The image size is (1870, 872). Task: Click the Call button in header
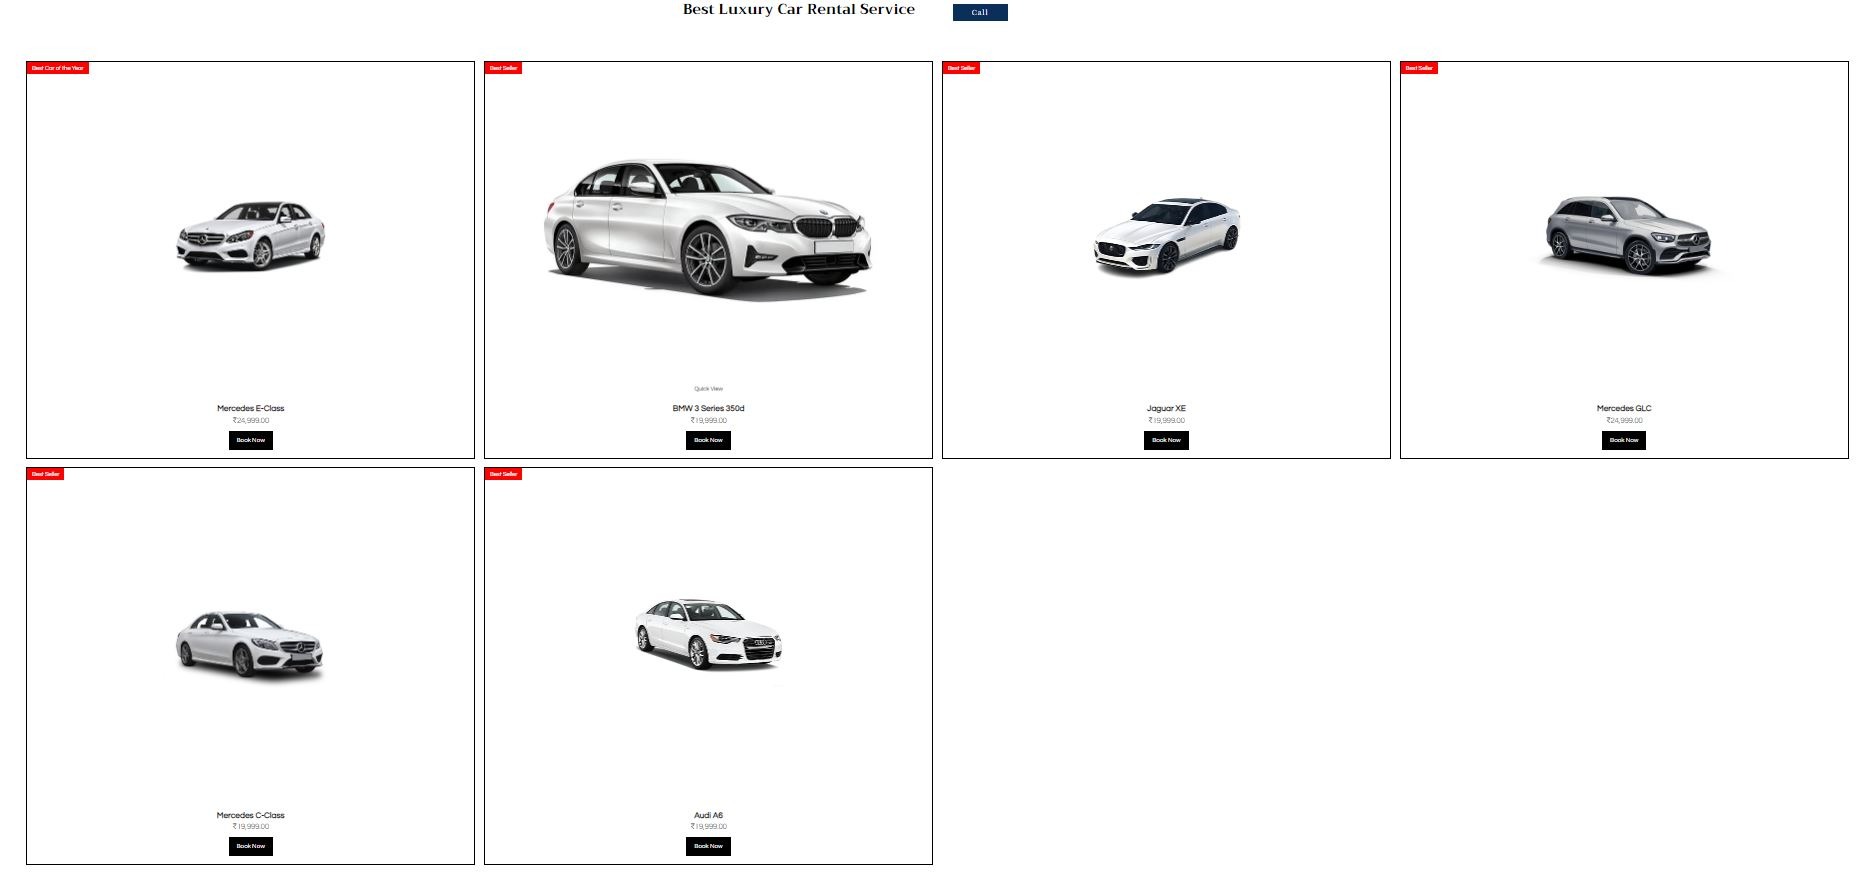coord(980,12)
